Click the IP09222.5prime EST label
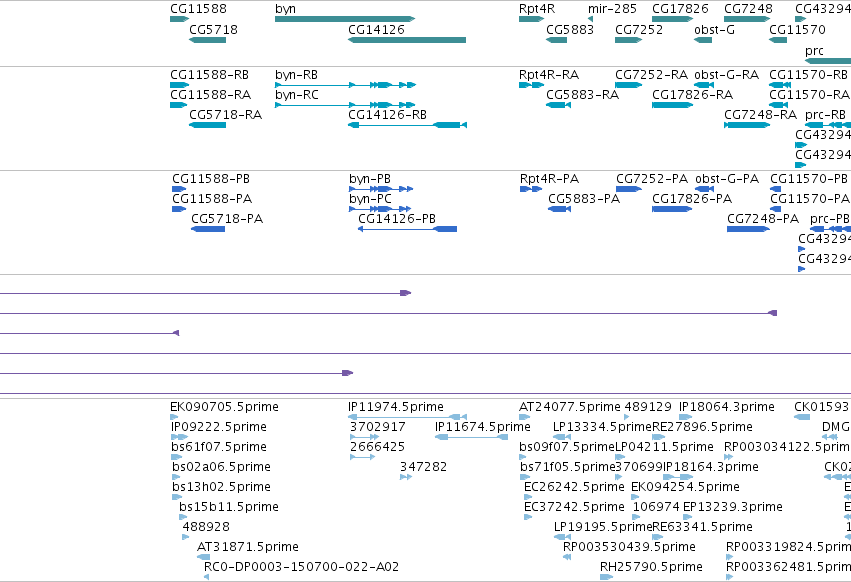Image resolution: width=851 pixels, height=582 pixels. [x=219, y=427]
